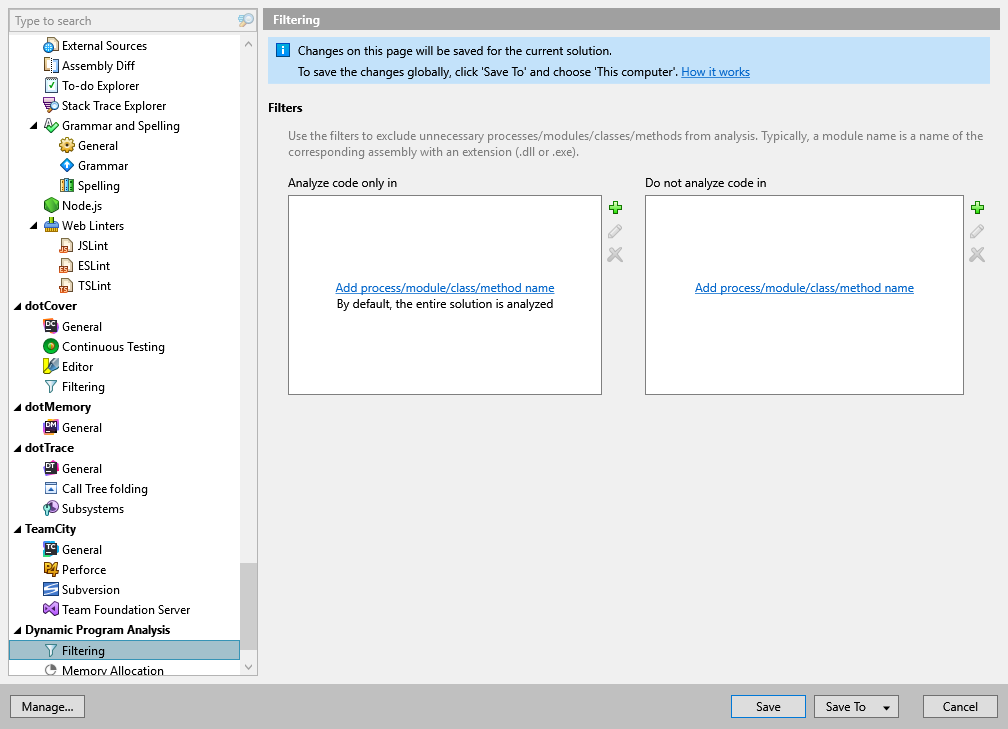Screen dimensions: 1008x729
Task: Open the 'How it works' link
Action: [715, 71]
